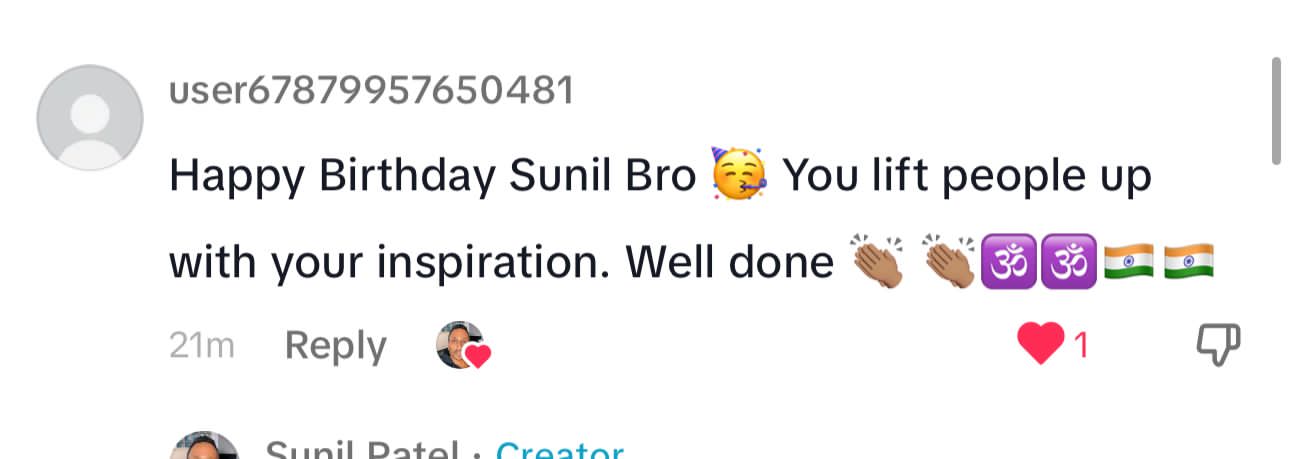Like the comment with the red heart
Viewport: 1290px width, 459px height.
click(1038, 346)
